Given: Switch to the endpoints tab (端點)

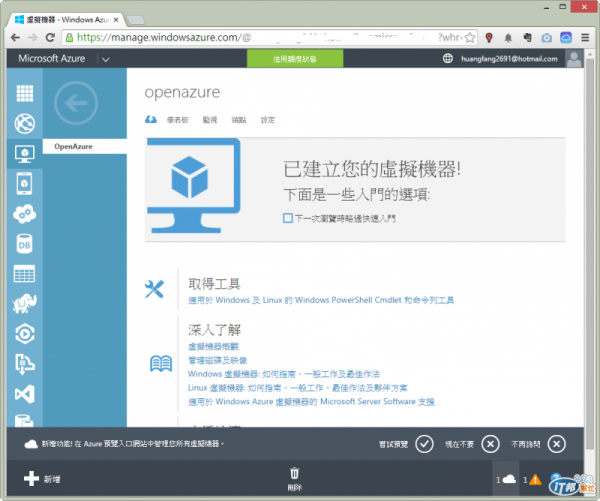Looking at the screenshot, I should pos(239,120).
